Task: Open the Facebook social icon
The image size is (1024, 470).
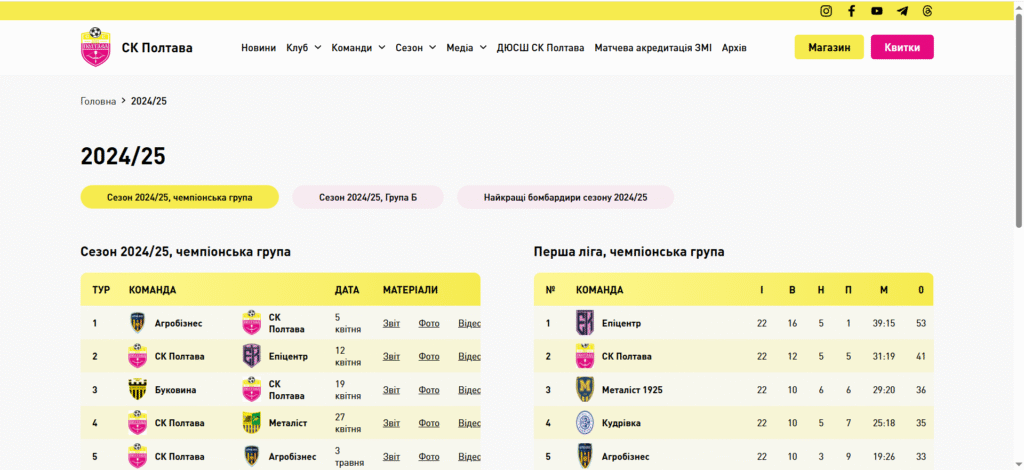Action: pyautogui.click(x=852, y=10)
